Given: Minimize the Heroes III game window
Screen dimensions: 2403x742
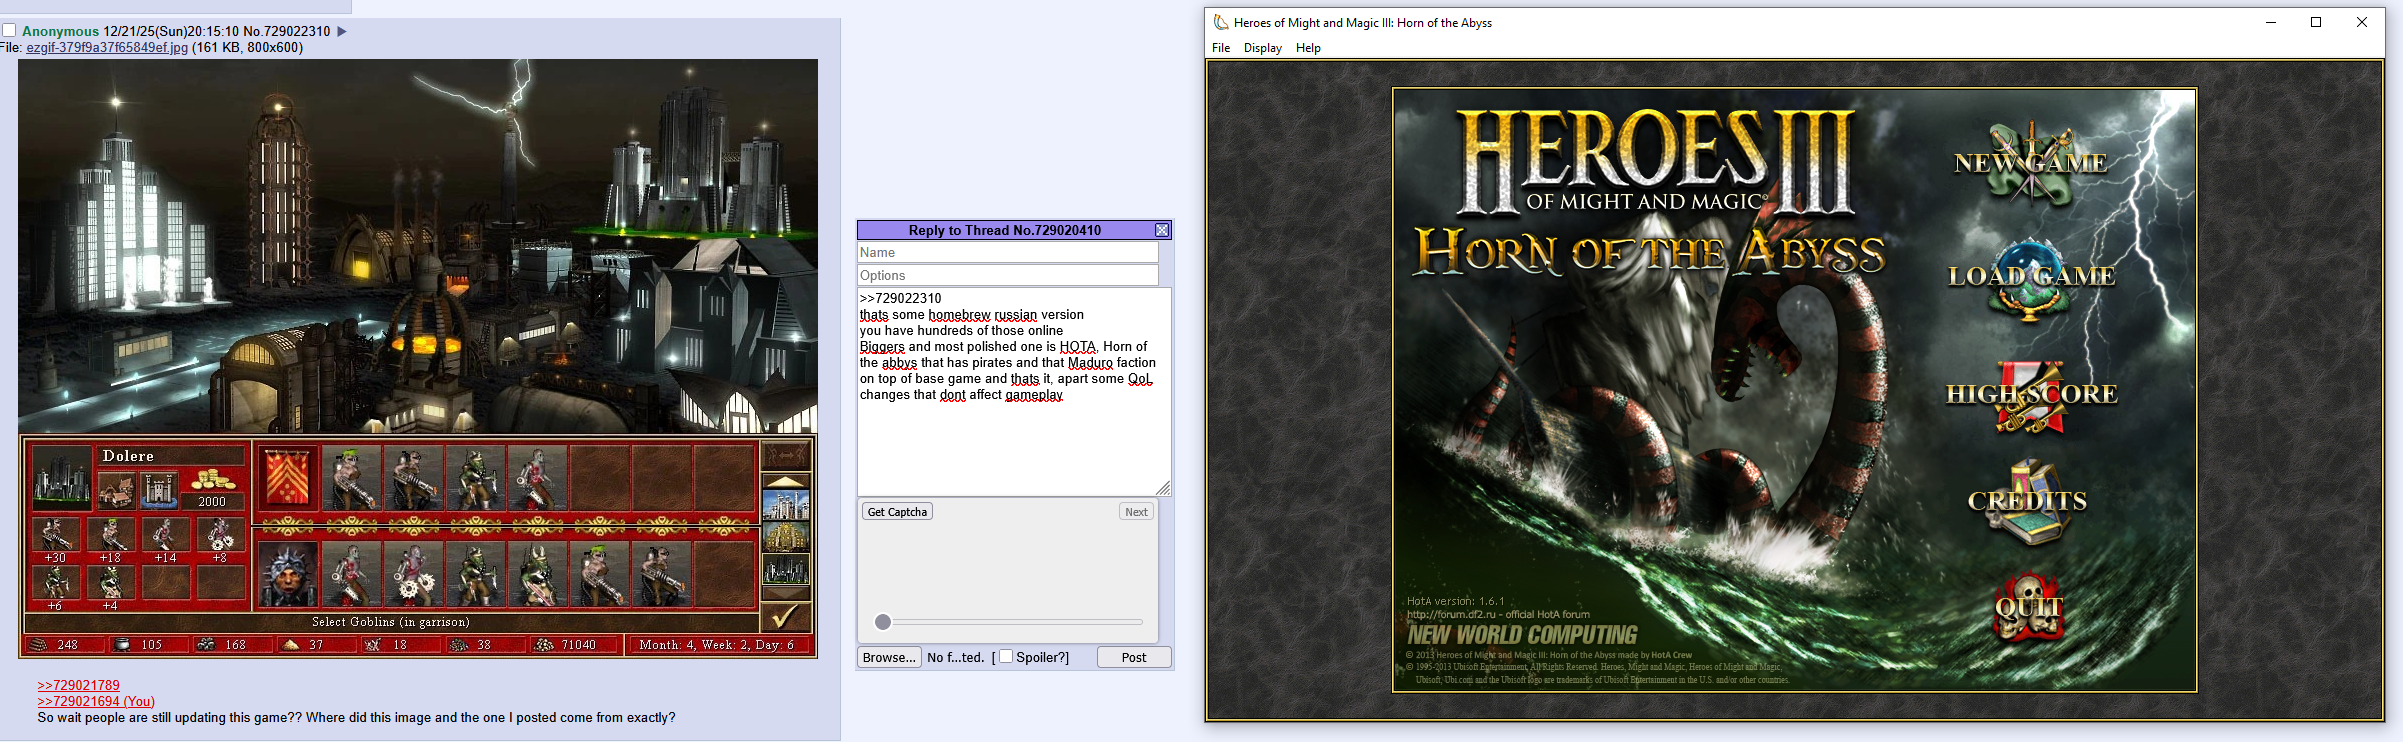Looking at the screenshot, I should click(2271, 22).
